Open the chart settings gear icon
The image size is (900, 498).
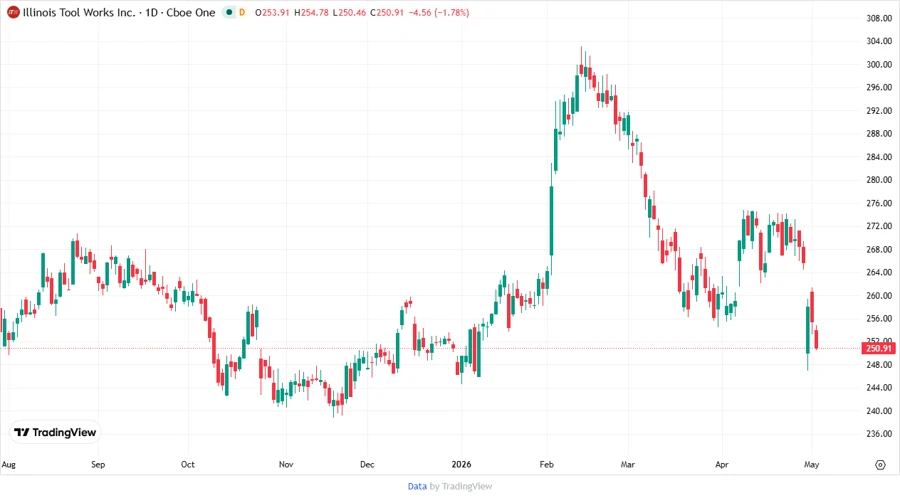(880, 465)
